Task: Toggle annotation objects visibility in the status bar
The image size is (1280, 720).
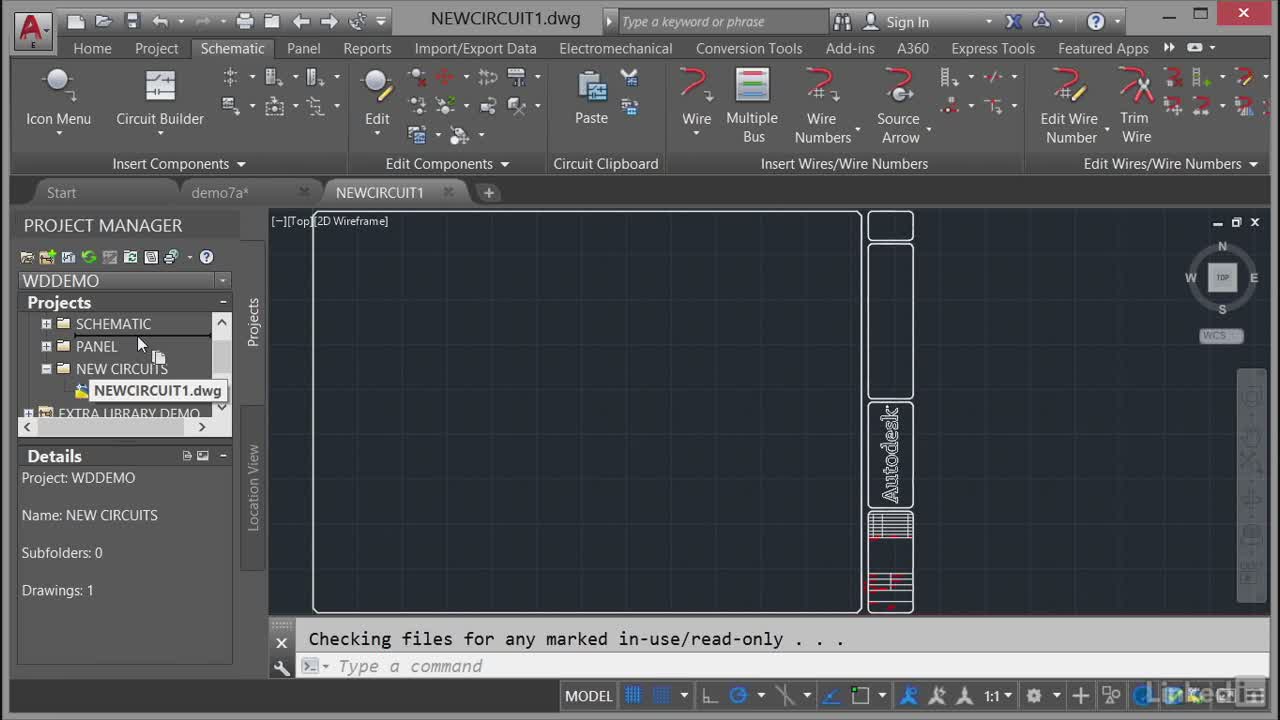Action: [910, 696]
